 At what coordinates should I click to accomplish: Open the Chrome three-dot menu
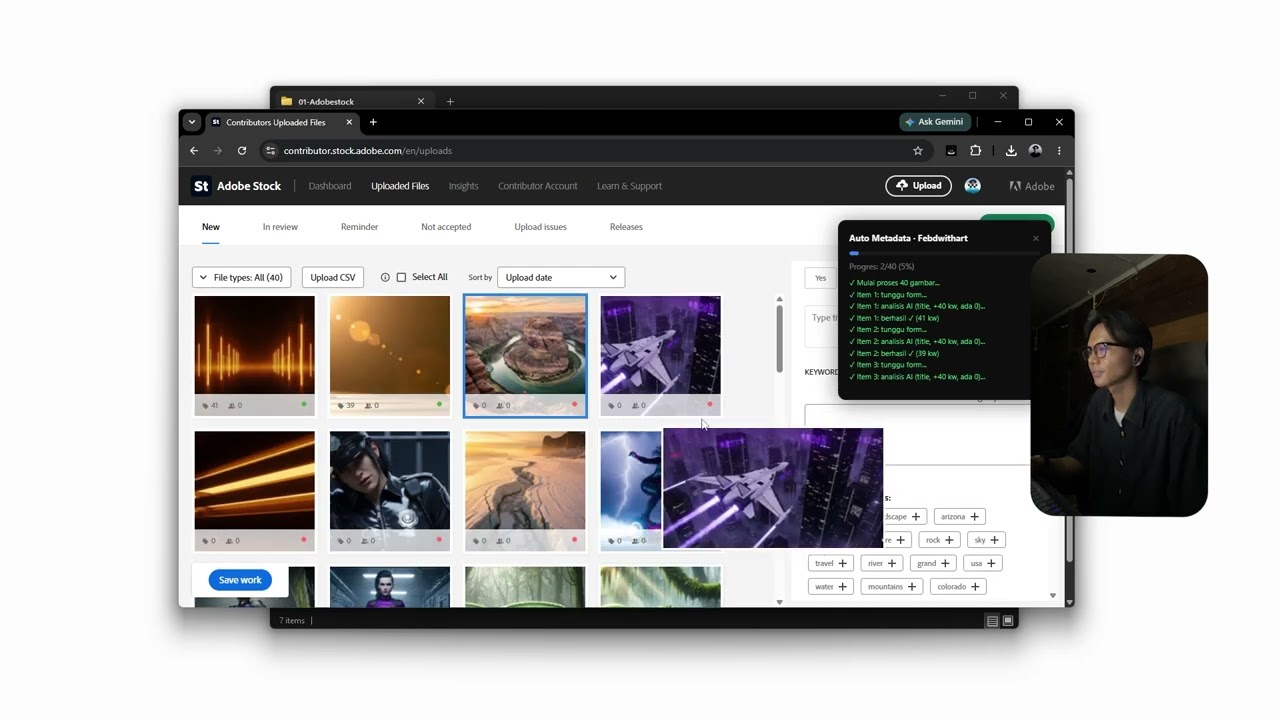(1059, 151)
